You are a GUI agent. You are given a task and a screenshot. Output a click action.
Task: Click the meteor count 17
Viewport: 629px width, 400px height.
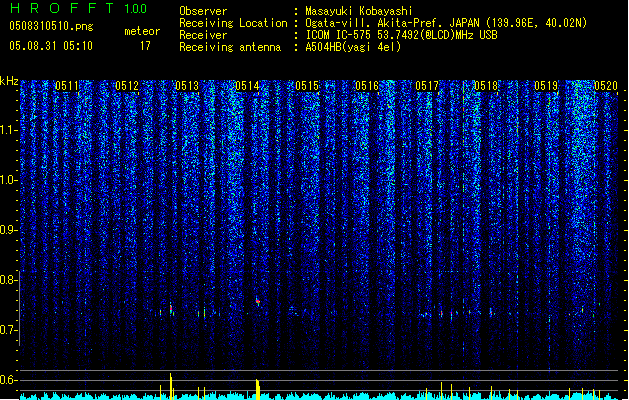click(x=145, y=46)
